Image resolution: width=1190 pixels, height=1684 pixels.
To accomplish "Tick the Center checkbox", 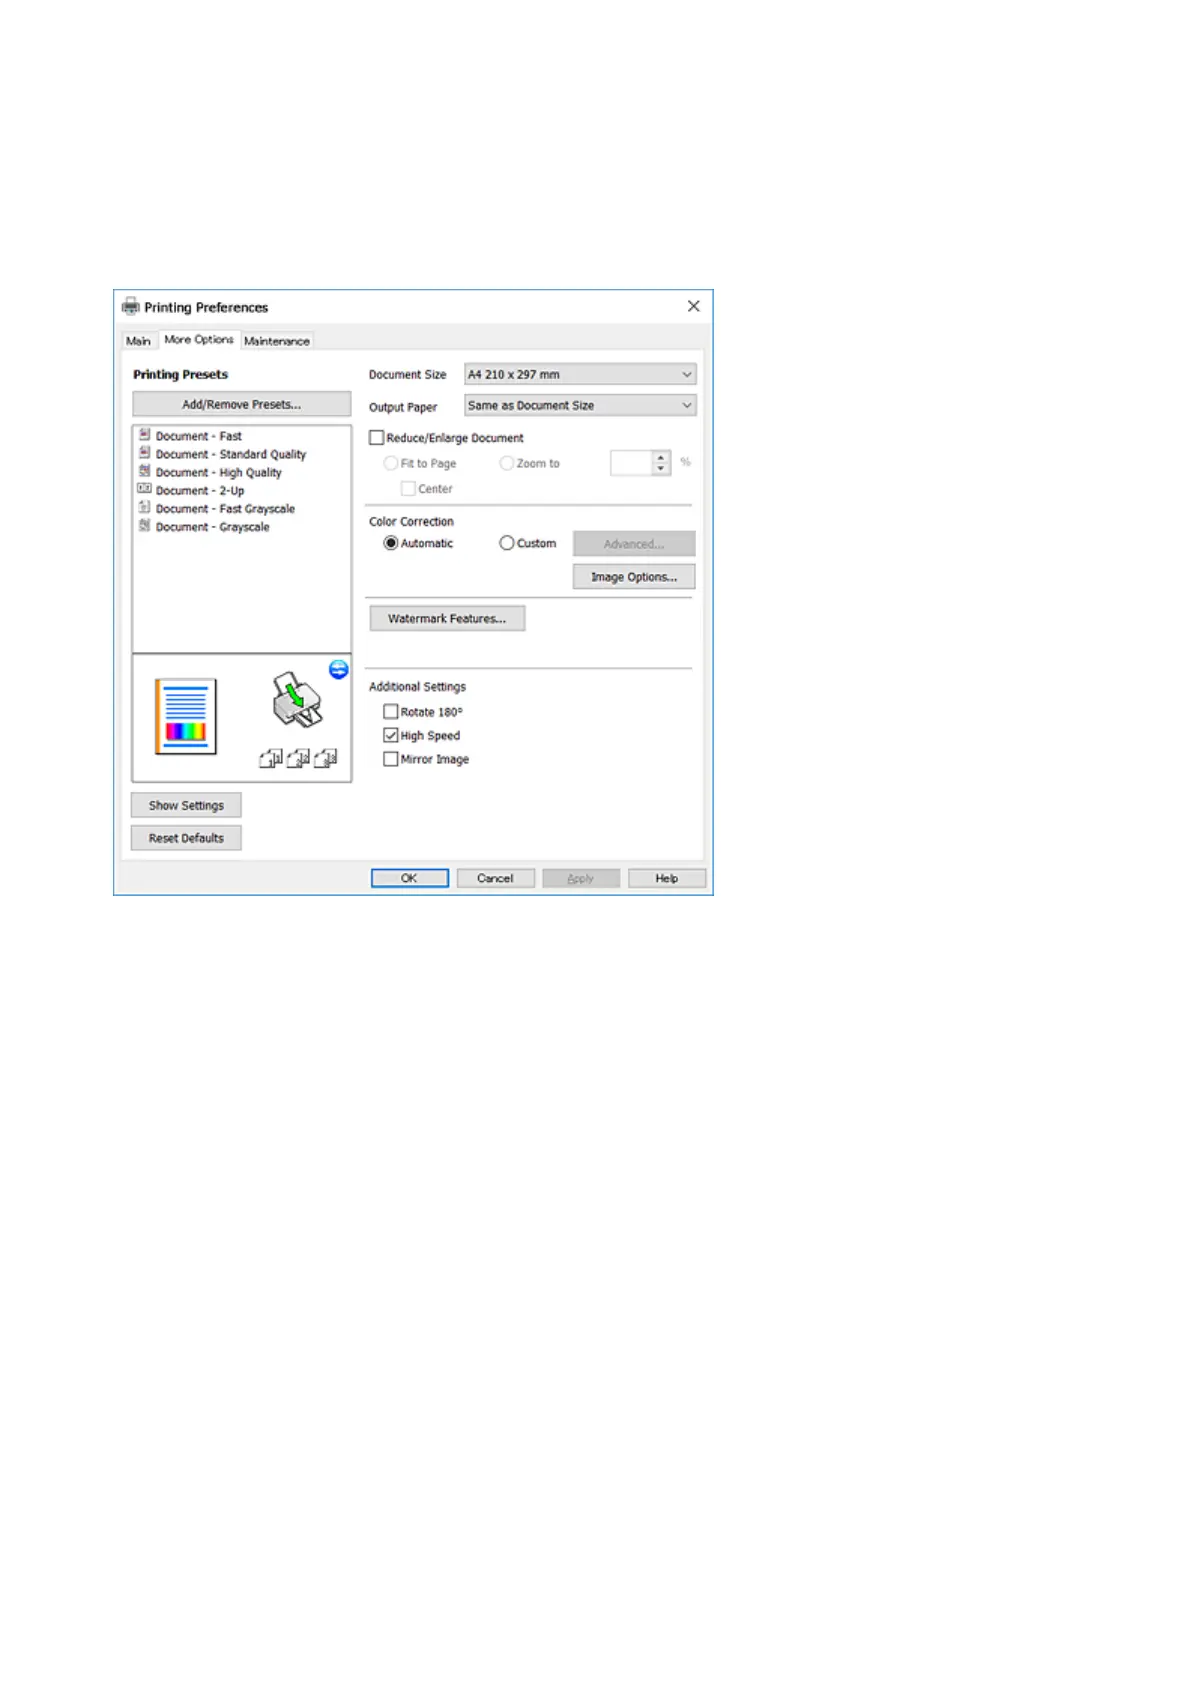I will (408, 488).
